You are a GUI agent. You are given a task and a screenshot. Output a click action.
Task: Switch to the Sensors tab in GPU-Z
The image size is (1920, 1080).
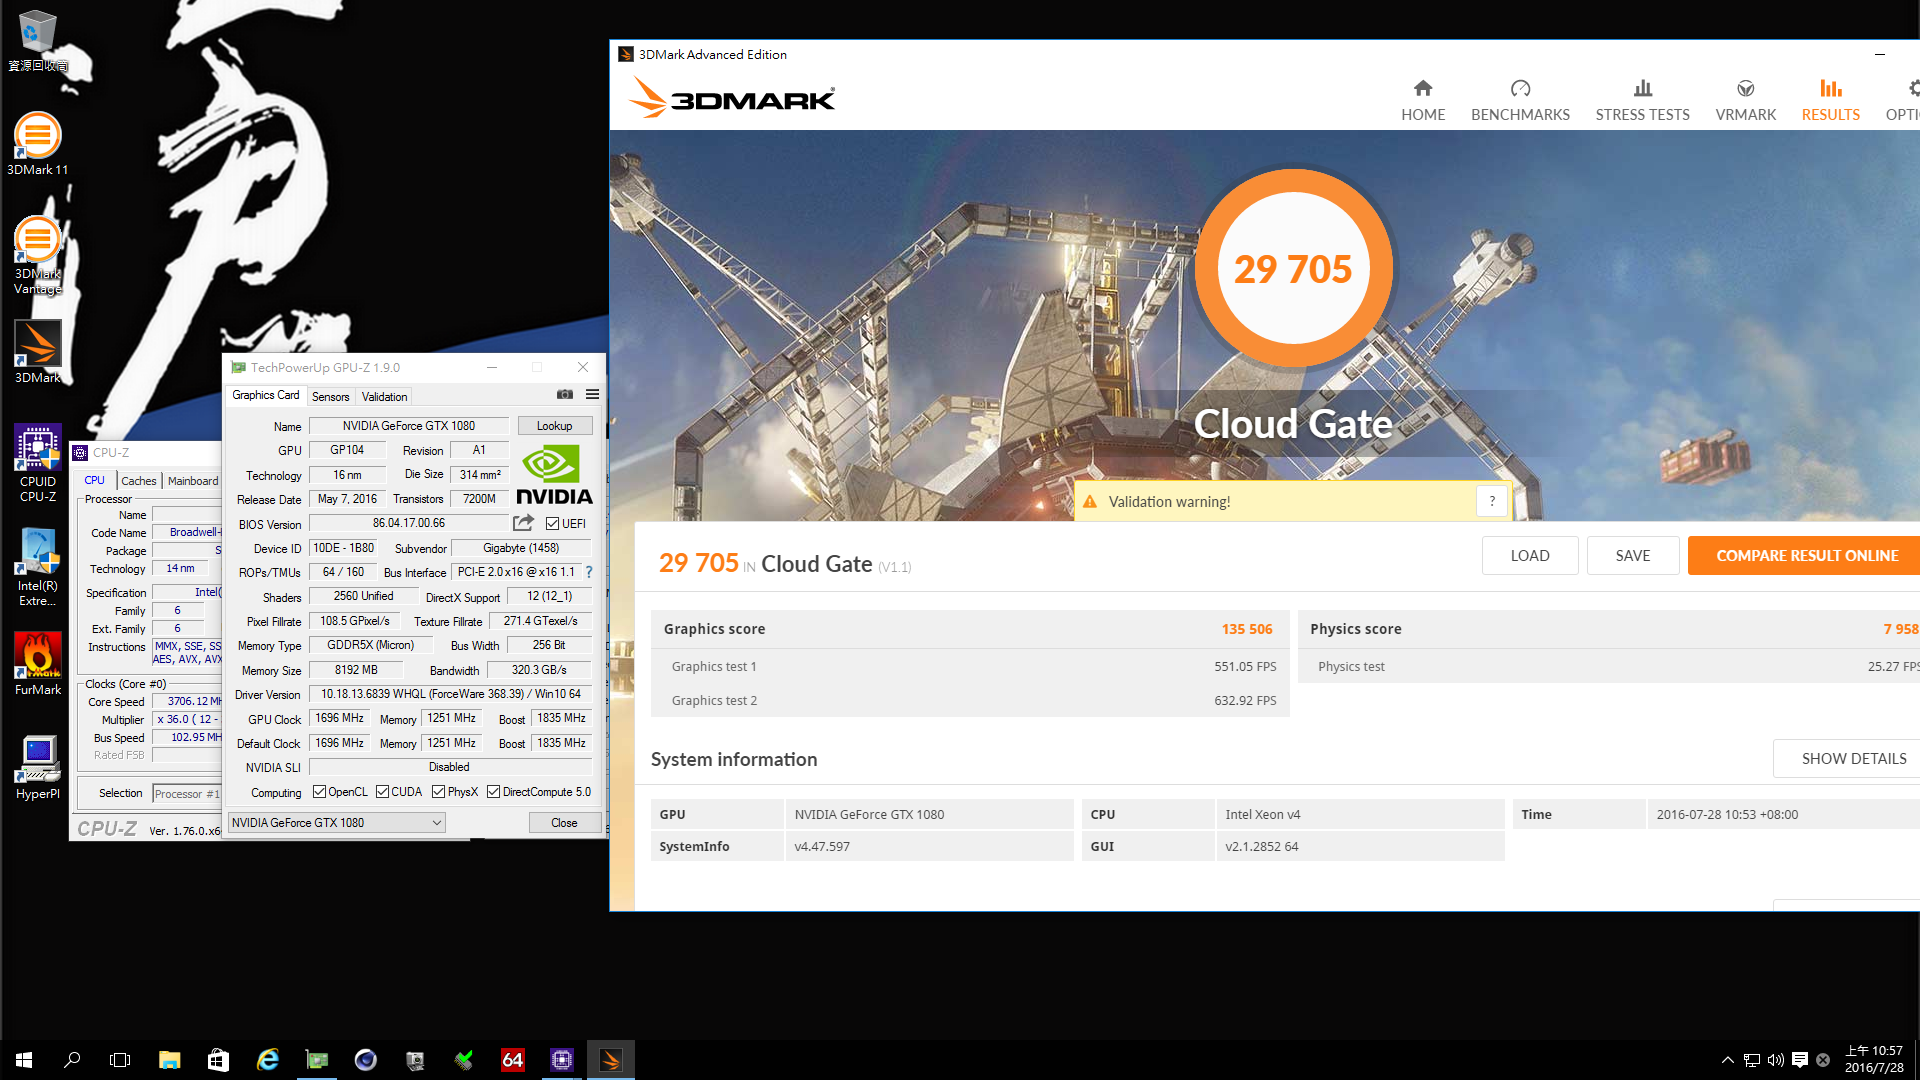(x=330, y=397)
